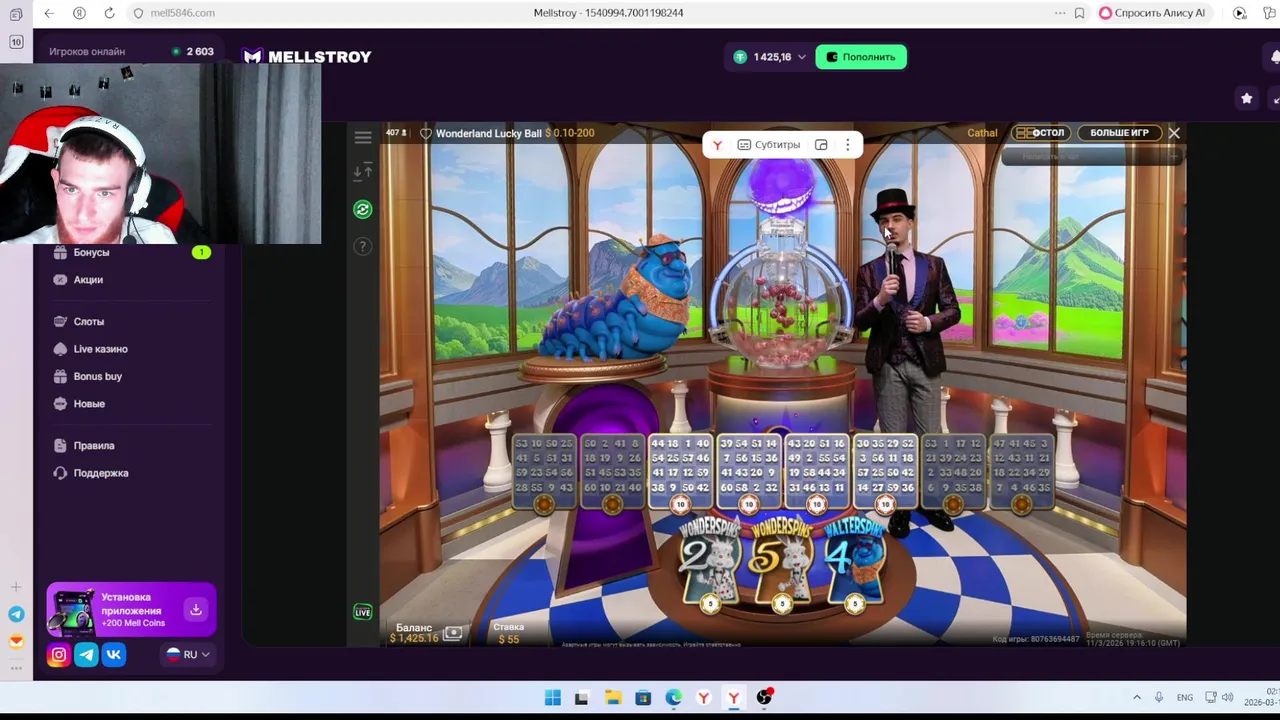Click the plus icon in browser side panel
Viewport: 1280px width, 720px height.
pos(16,587)
